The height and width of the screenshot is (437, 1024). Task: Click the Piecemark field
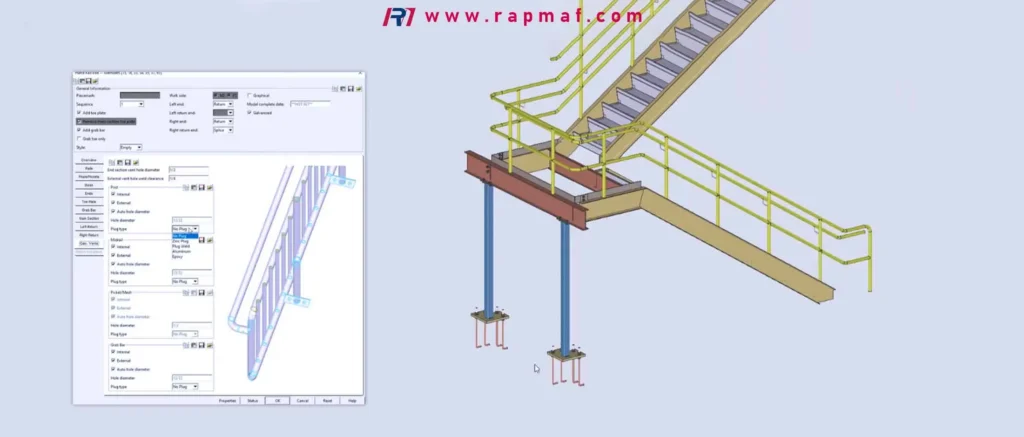click(x=140, y=95)
